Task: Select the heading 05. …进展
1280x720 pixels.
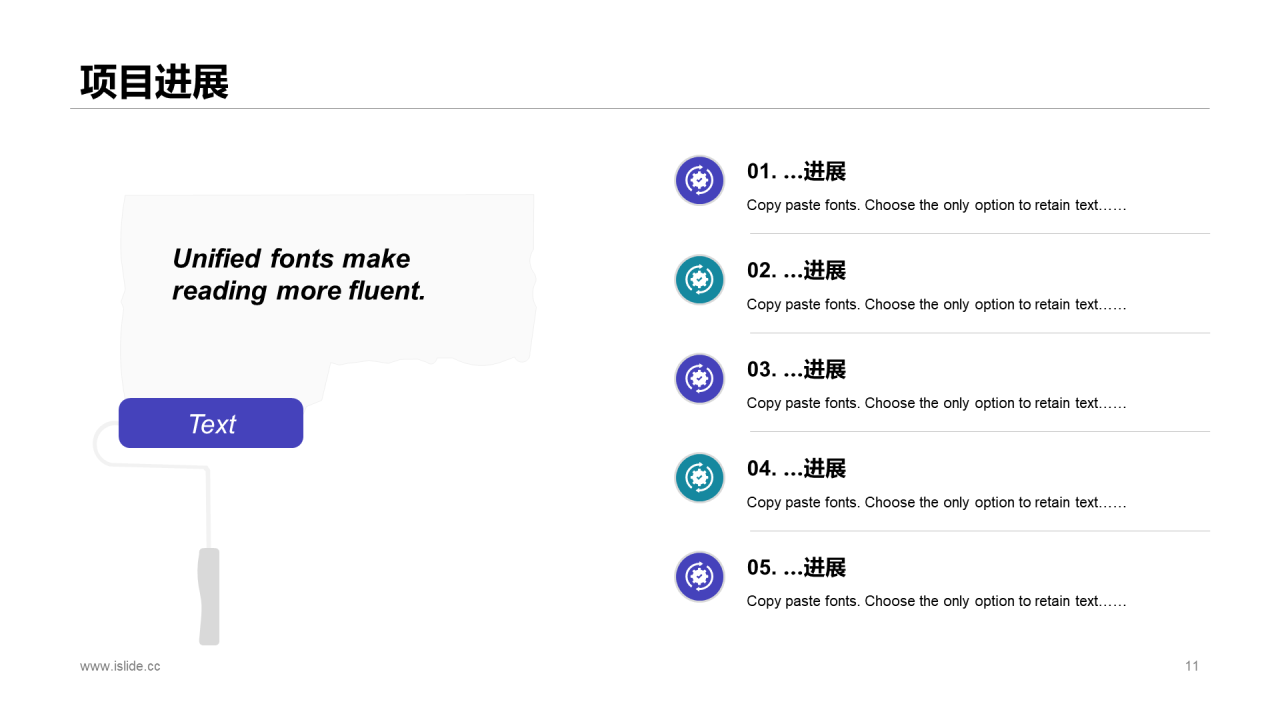Action: (x=796, y=567)
